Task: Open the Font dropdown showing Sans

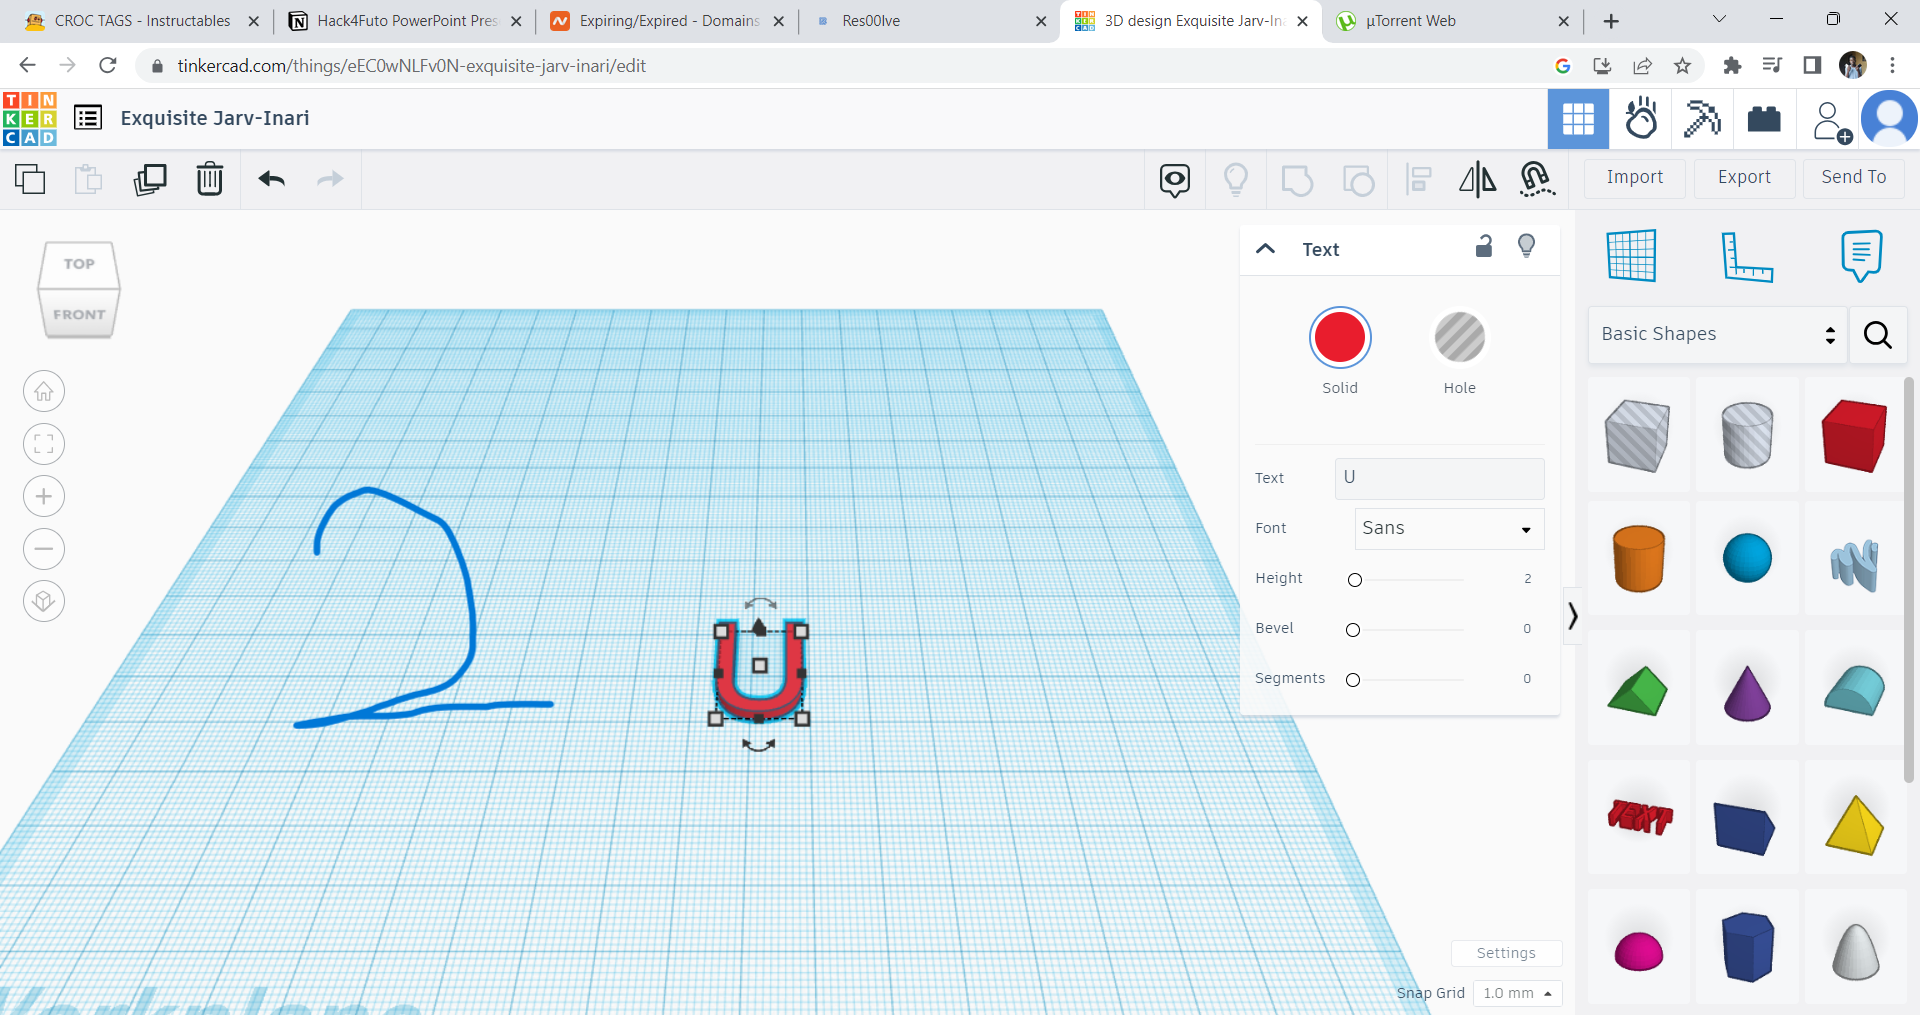Action: pyautogui.click(x=1449, y=529)
